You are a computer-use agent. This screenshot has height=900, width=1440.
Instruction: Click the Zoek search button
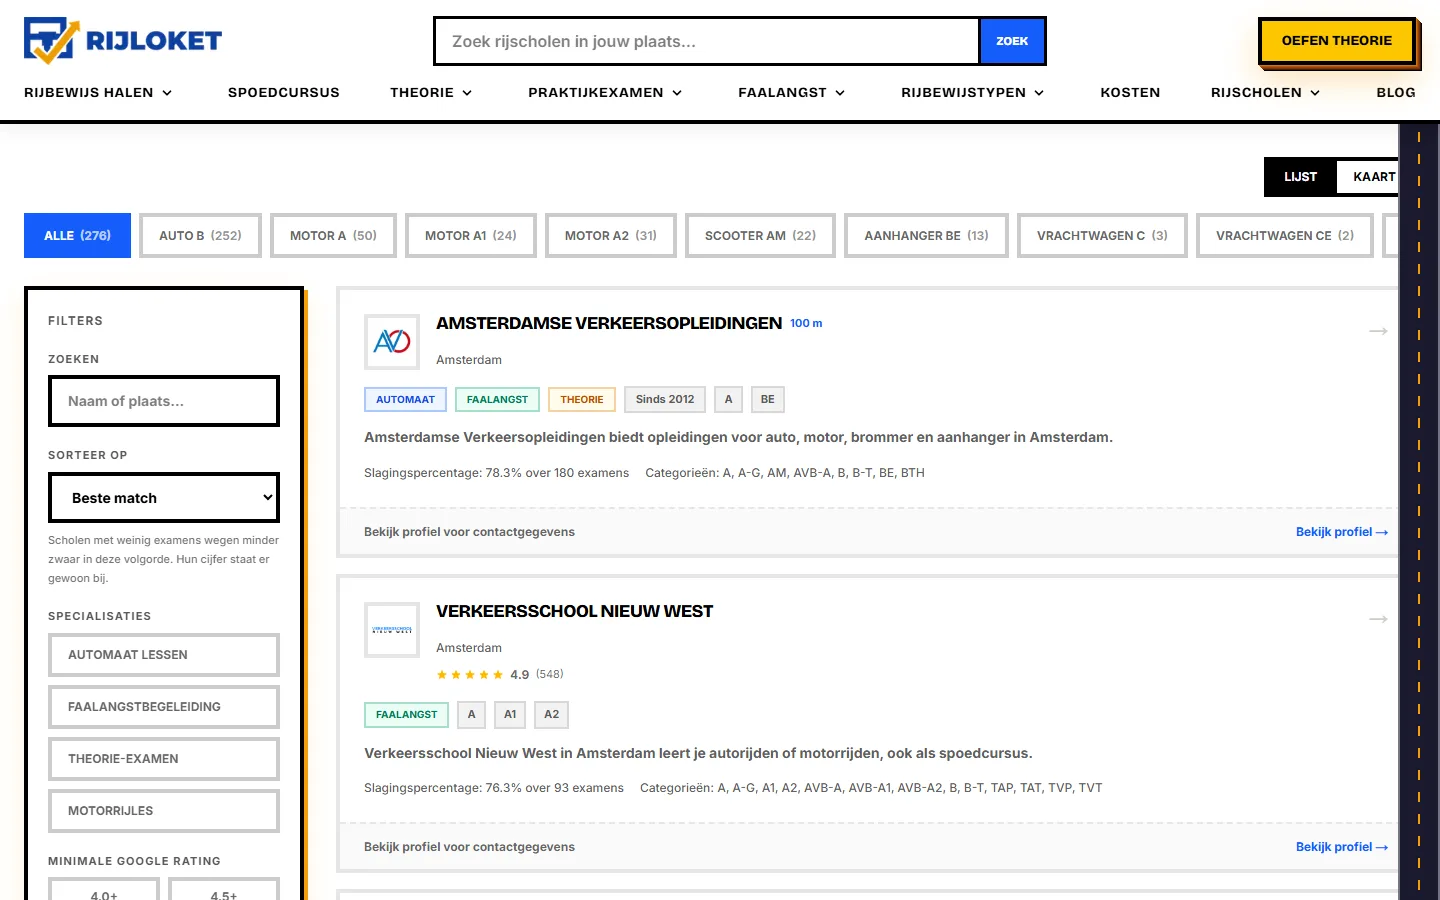click(x=1012, y=41)
